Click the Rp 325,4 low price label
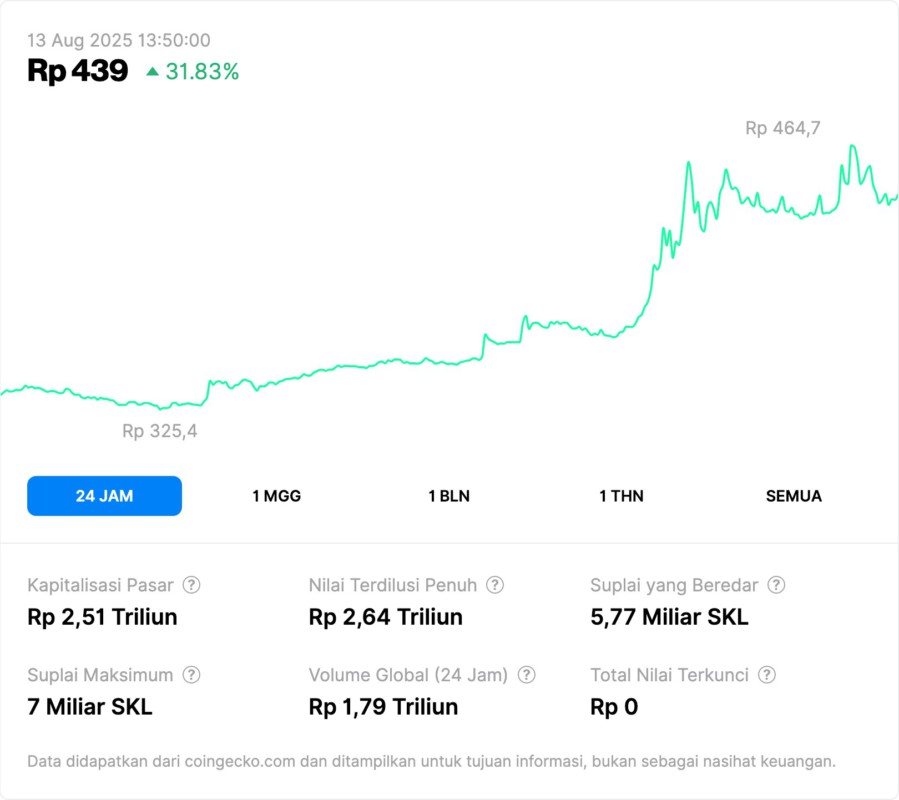899x800 pixels. point(160,432)
